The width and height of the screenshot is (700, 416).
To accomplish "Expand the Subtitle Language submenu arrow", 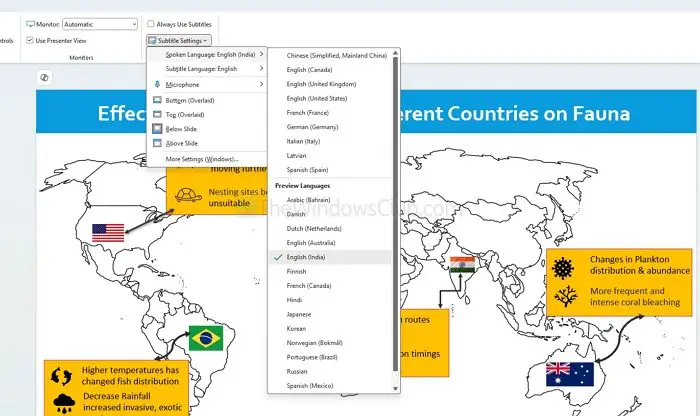I will tap(261, 68).
